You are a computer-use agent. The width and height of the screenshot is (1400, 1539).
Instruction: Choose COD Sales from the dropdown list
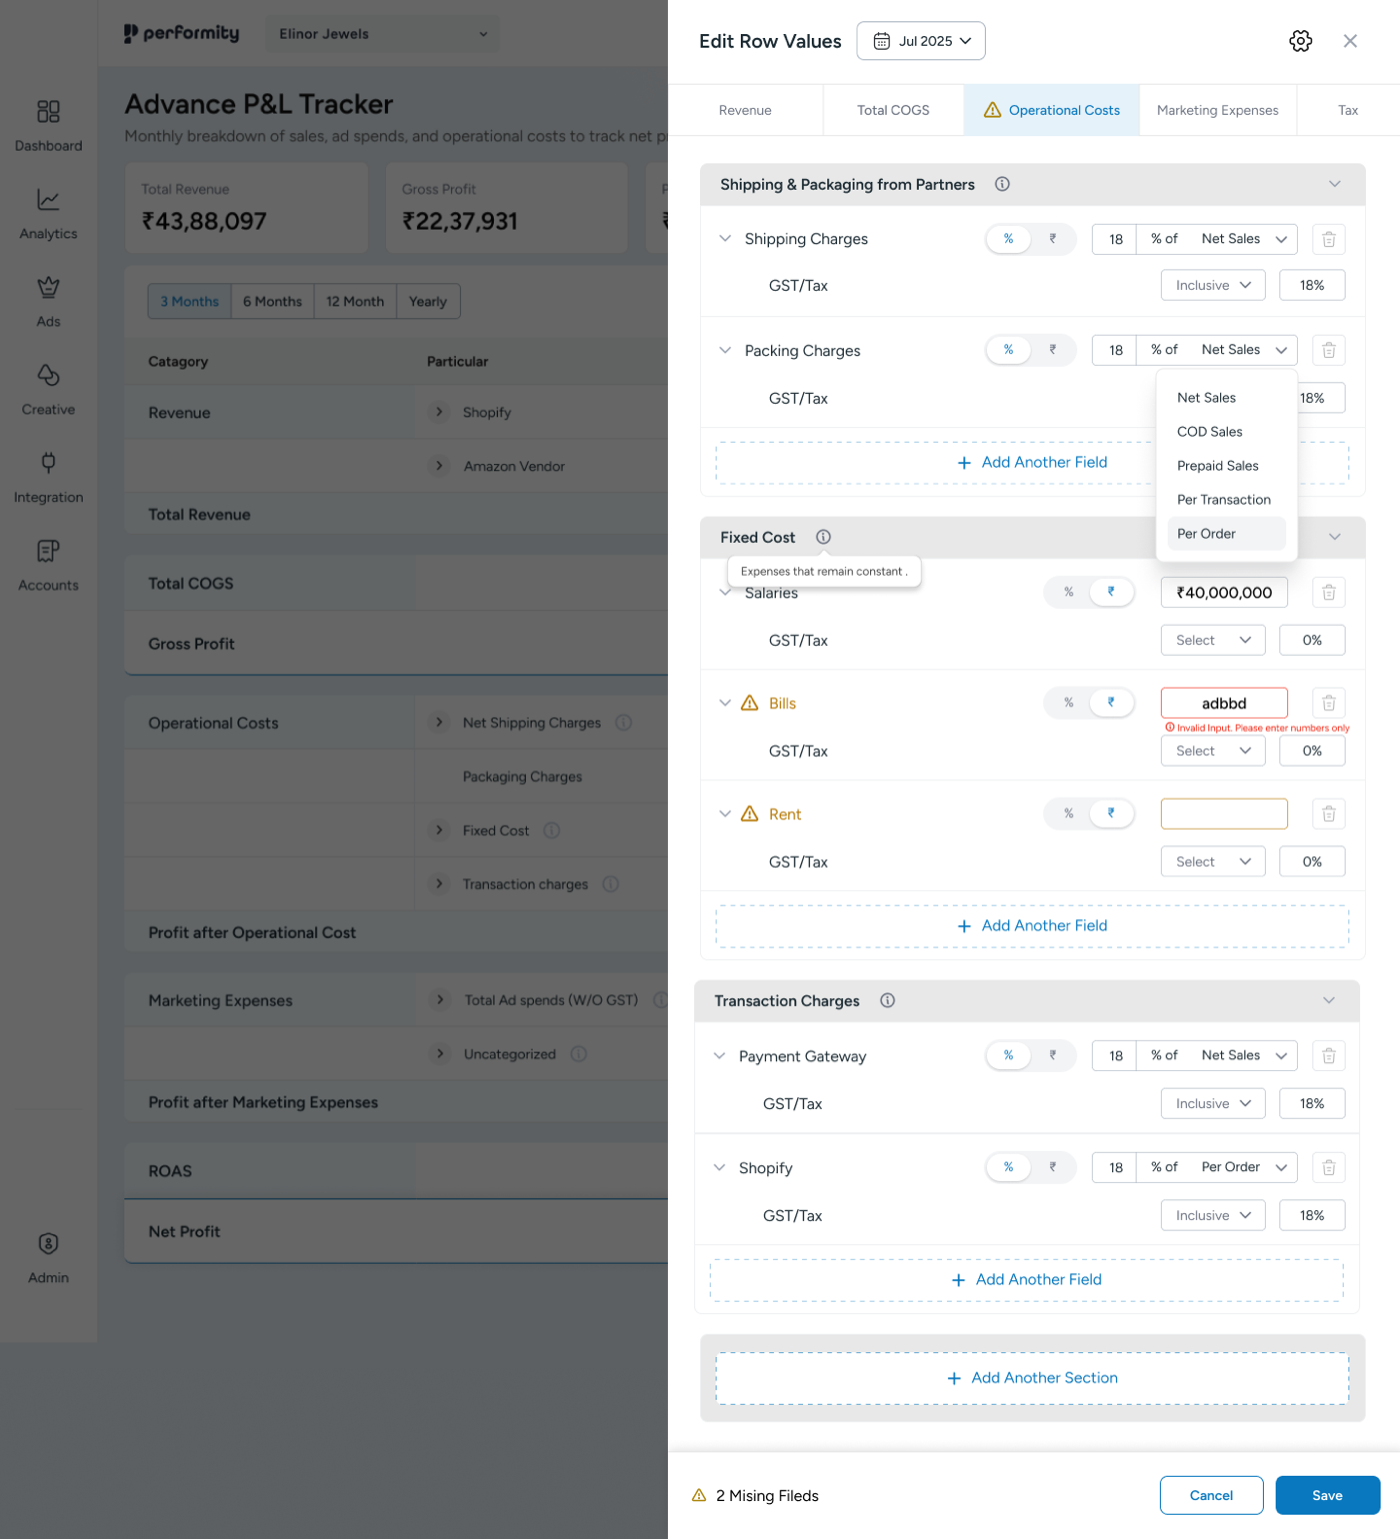(1226, 432)
